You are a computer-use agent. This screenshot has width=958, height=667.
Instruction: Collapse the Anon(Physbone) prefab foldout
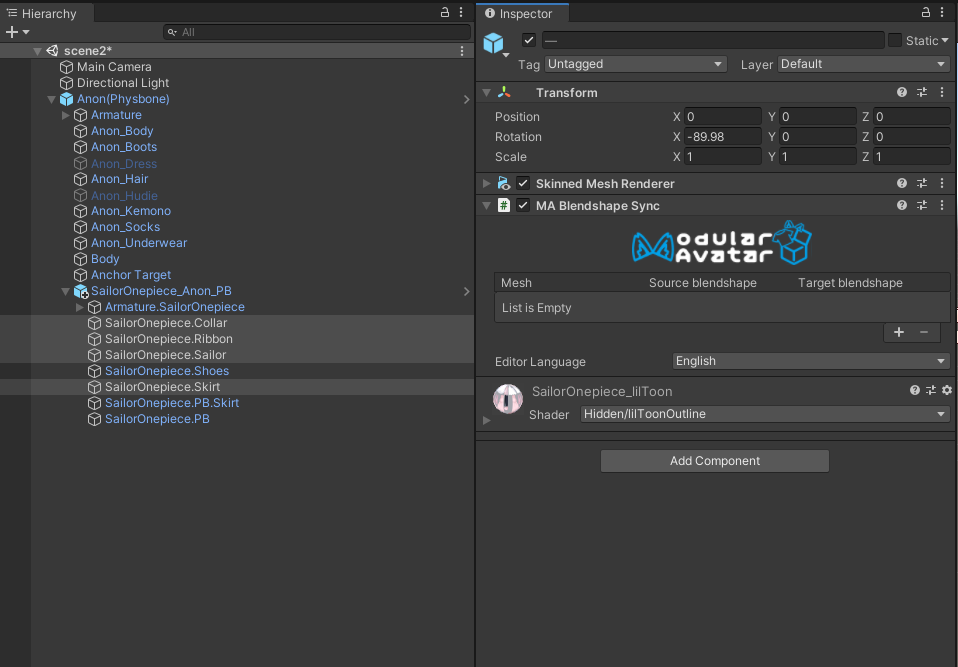click(52, 99)
